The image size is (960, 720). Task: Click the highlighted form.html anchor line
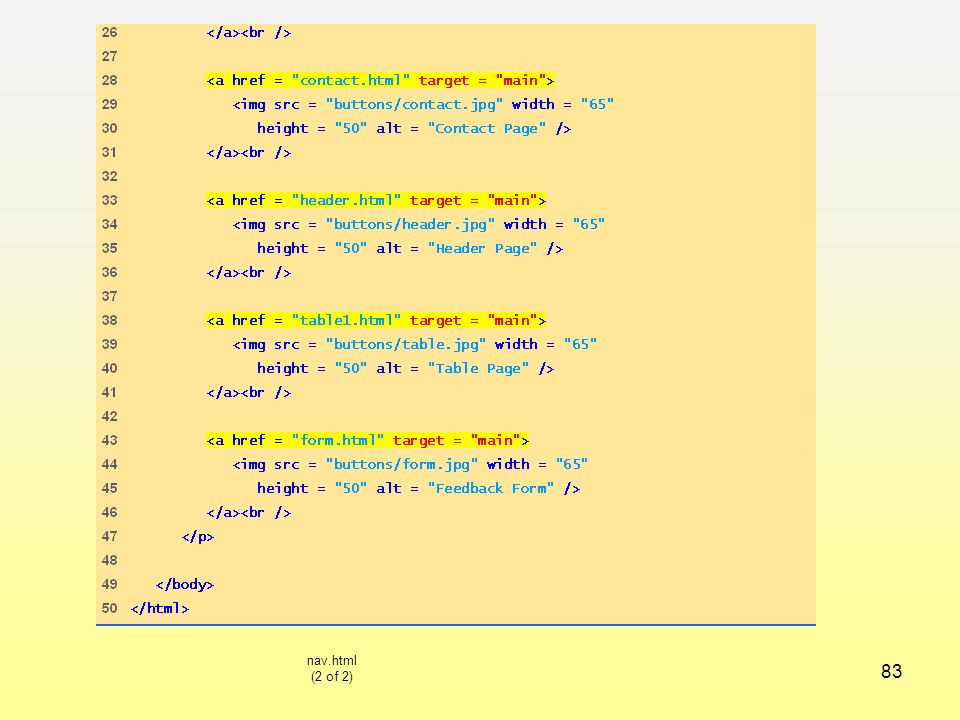click(367, 440)
